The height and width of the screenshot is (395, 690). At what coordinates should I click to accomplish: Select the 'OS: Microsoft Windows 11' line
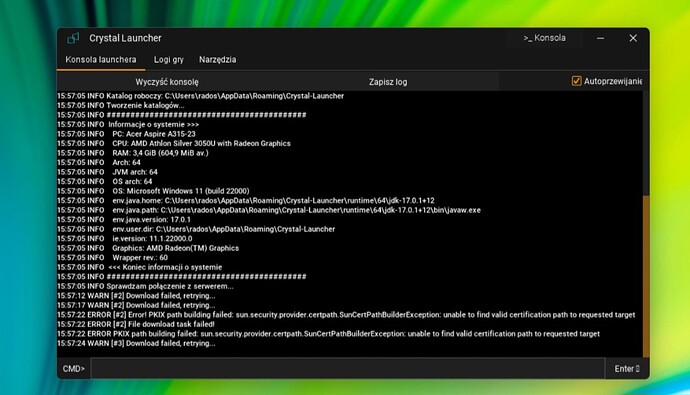pyautogui.click(x=153, y=191)
